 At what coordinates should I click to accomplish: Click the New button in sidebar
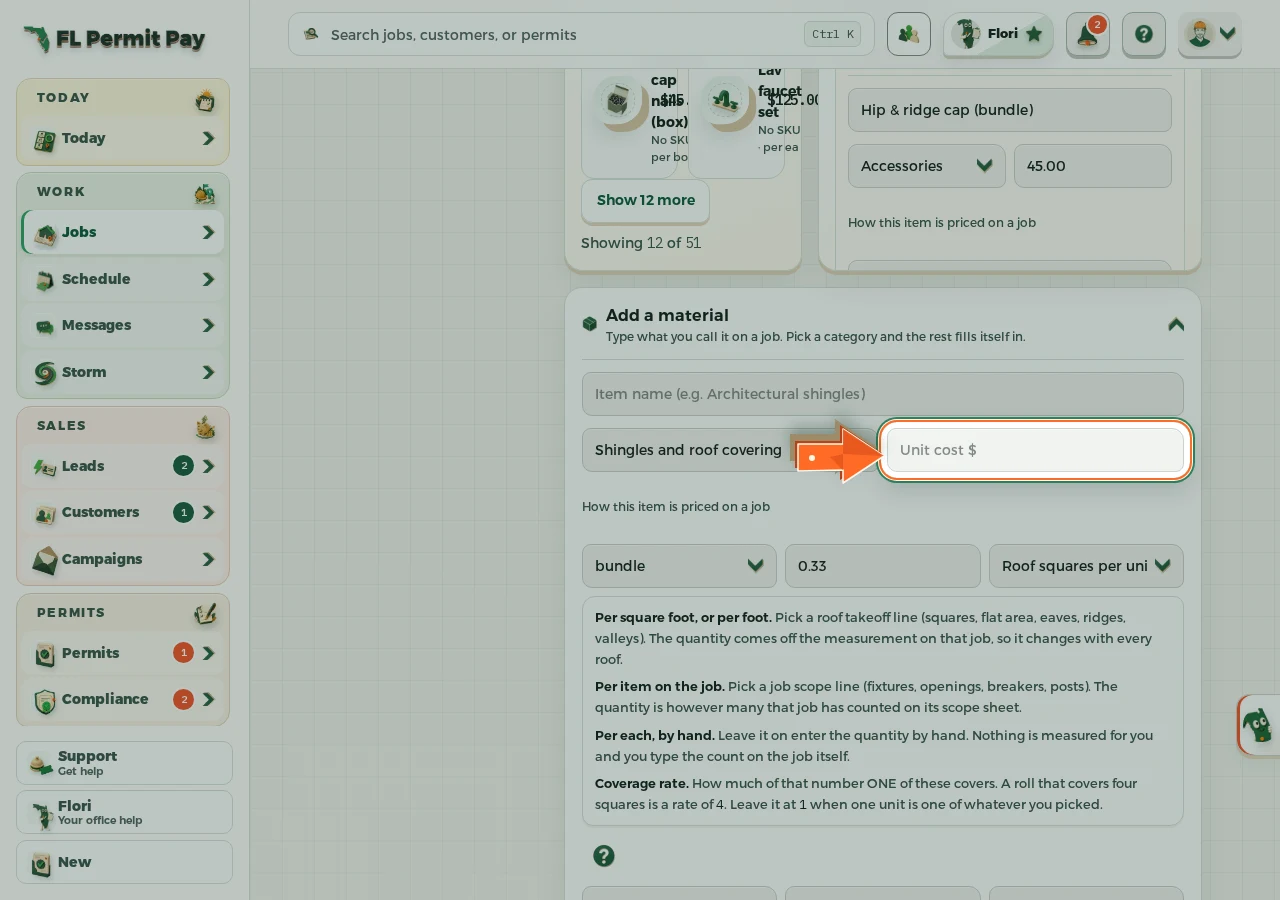point(124,862)
